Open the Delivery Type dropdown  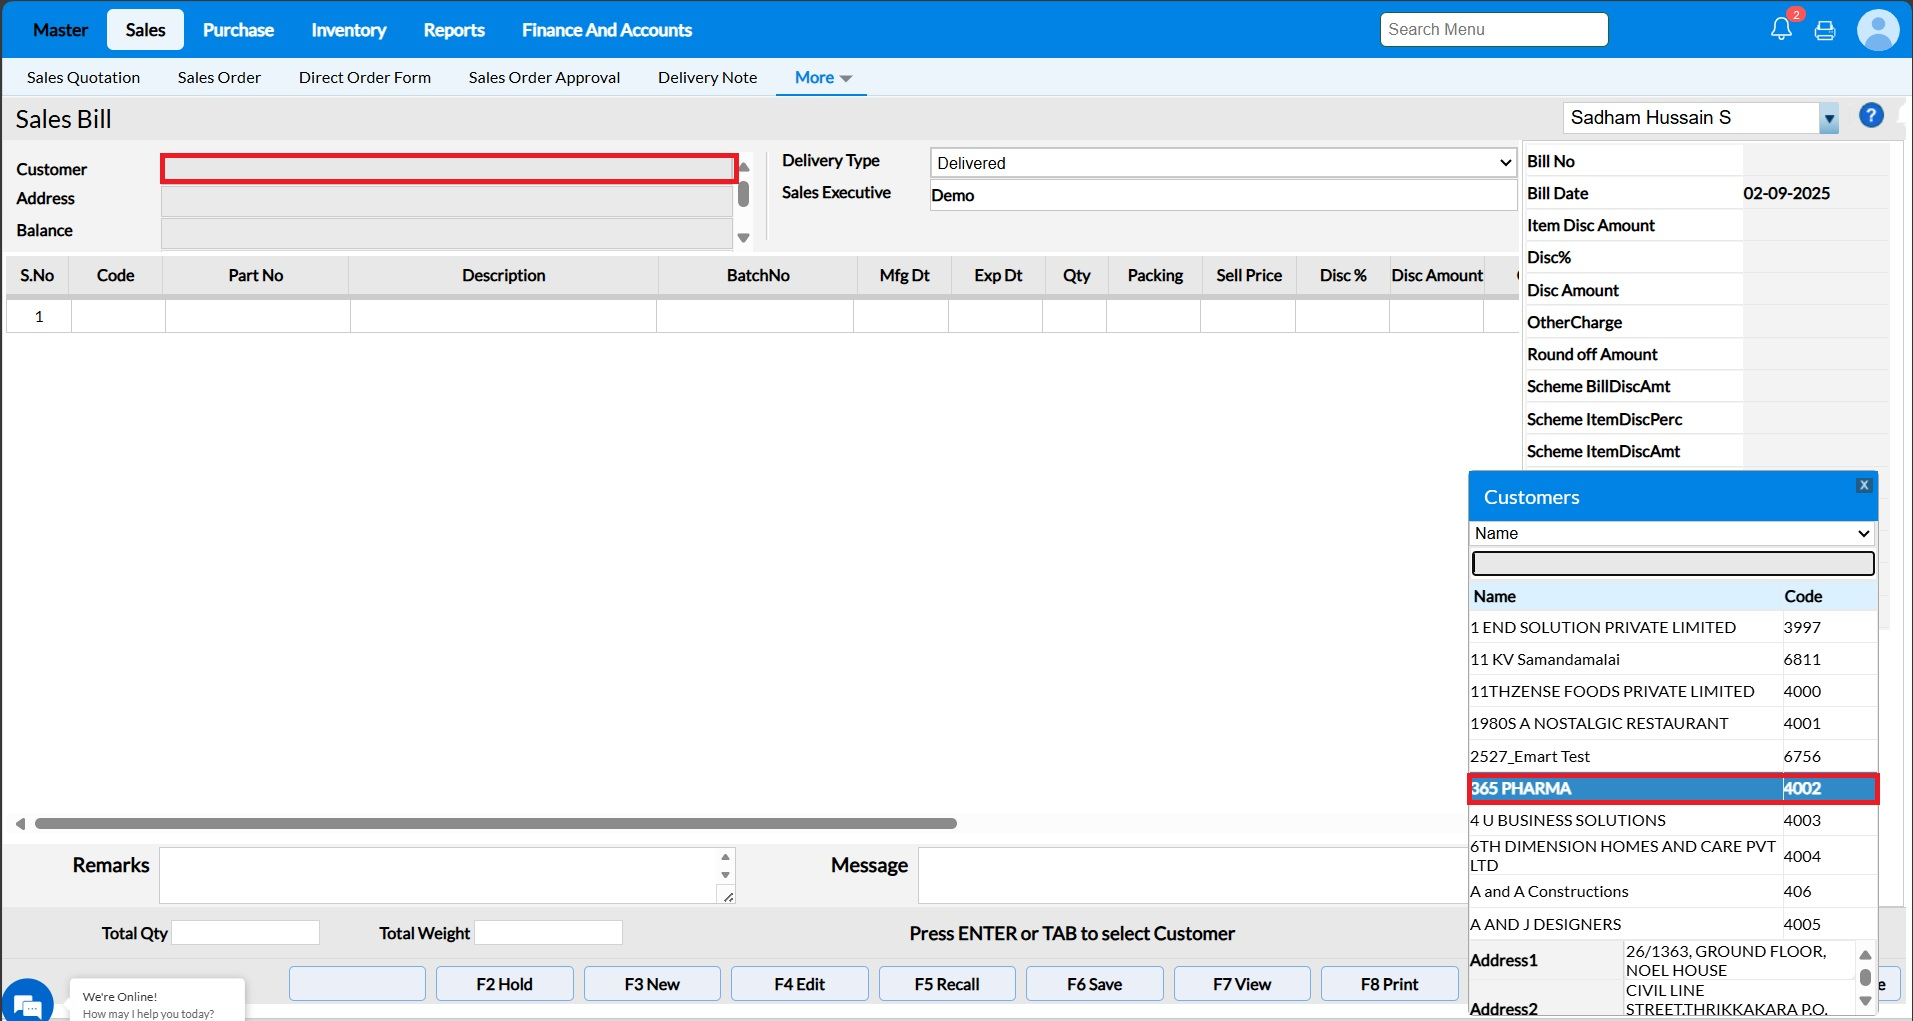[x=1223, y=163]
